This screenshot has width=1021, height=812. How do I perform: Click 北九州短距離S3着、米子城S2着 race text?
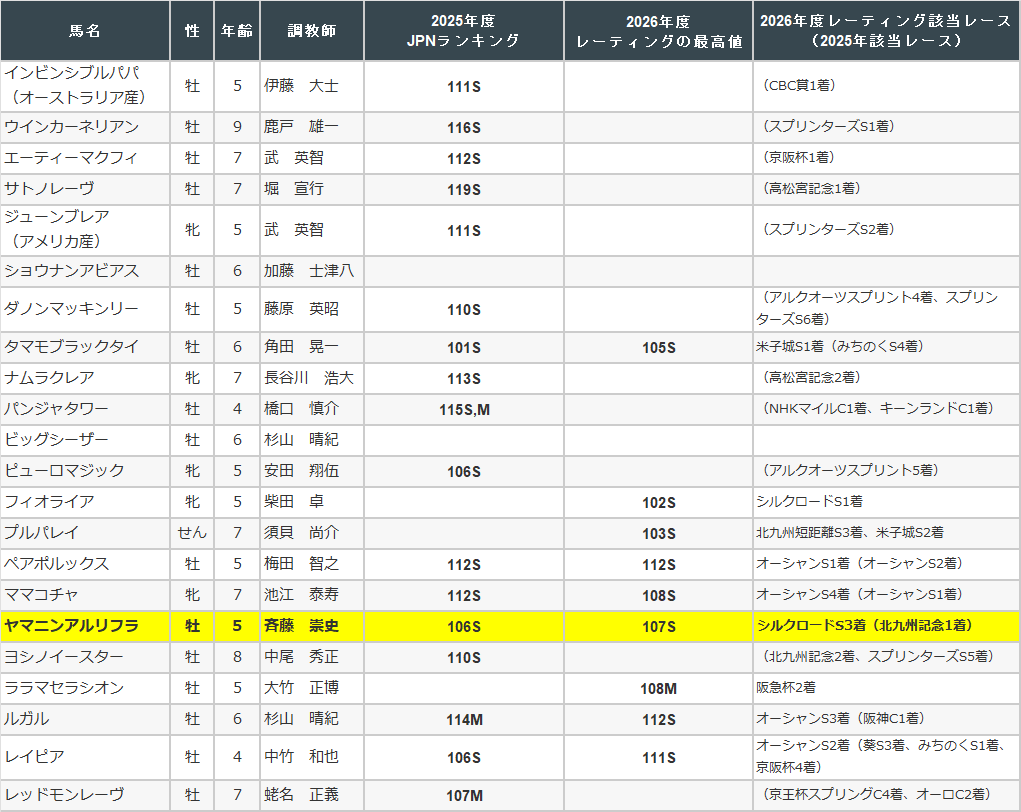(849, 533)
